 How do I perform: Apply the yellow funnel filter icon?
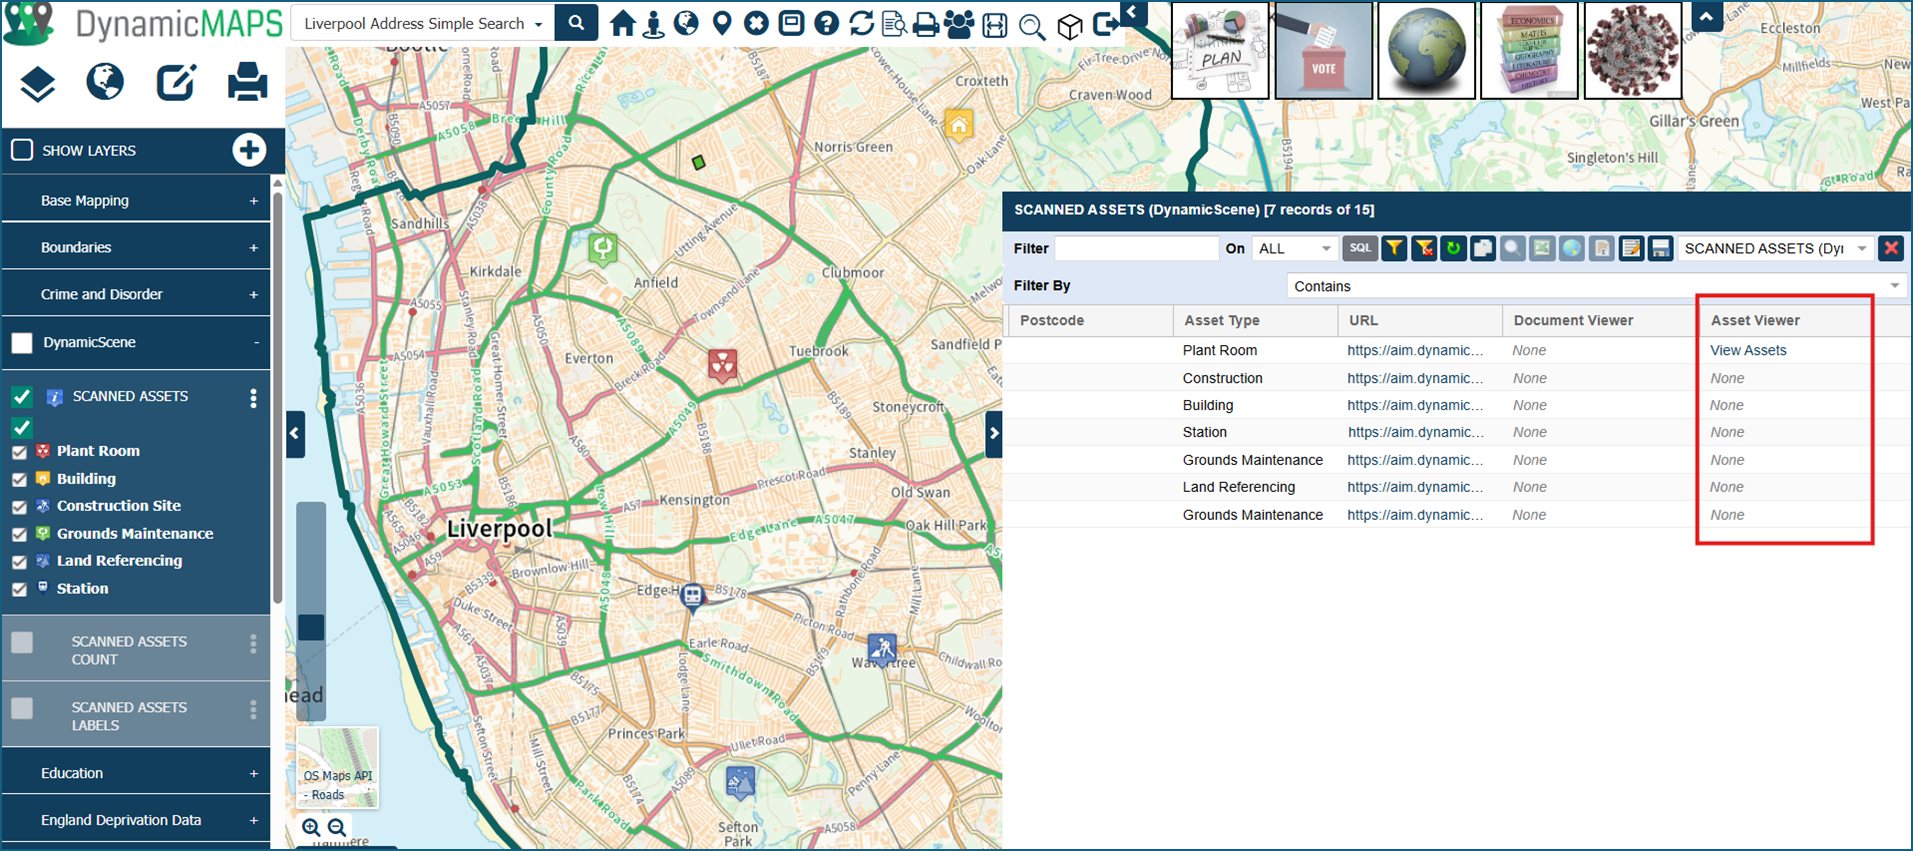pos(1394,248)
